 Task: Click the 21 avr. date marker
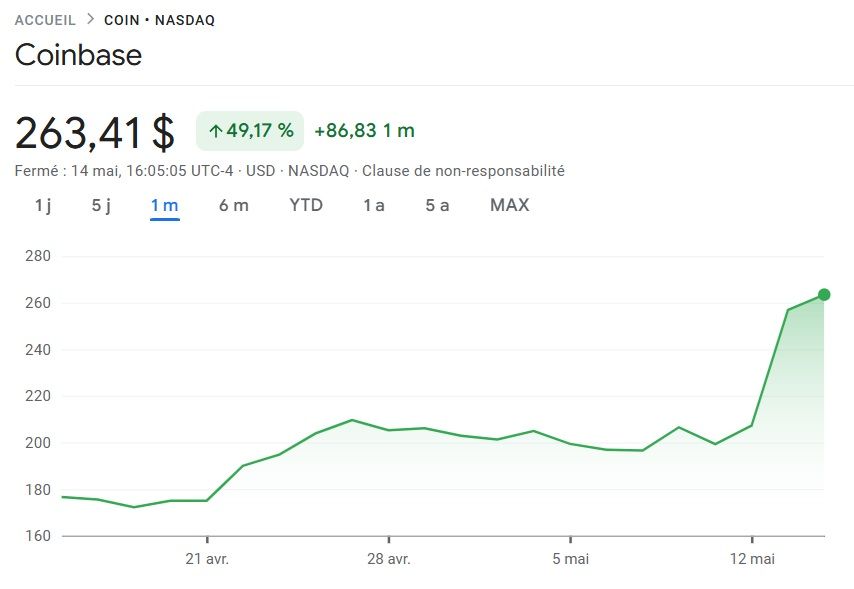point(208,559)
